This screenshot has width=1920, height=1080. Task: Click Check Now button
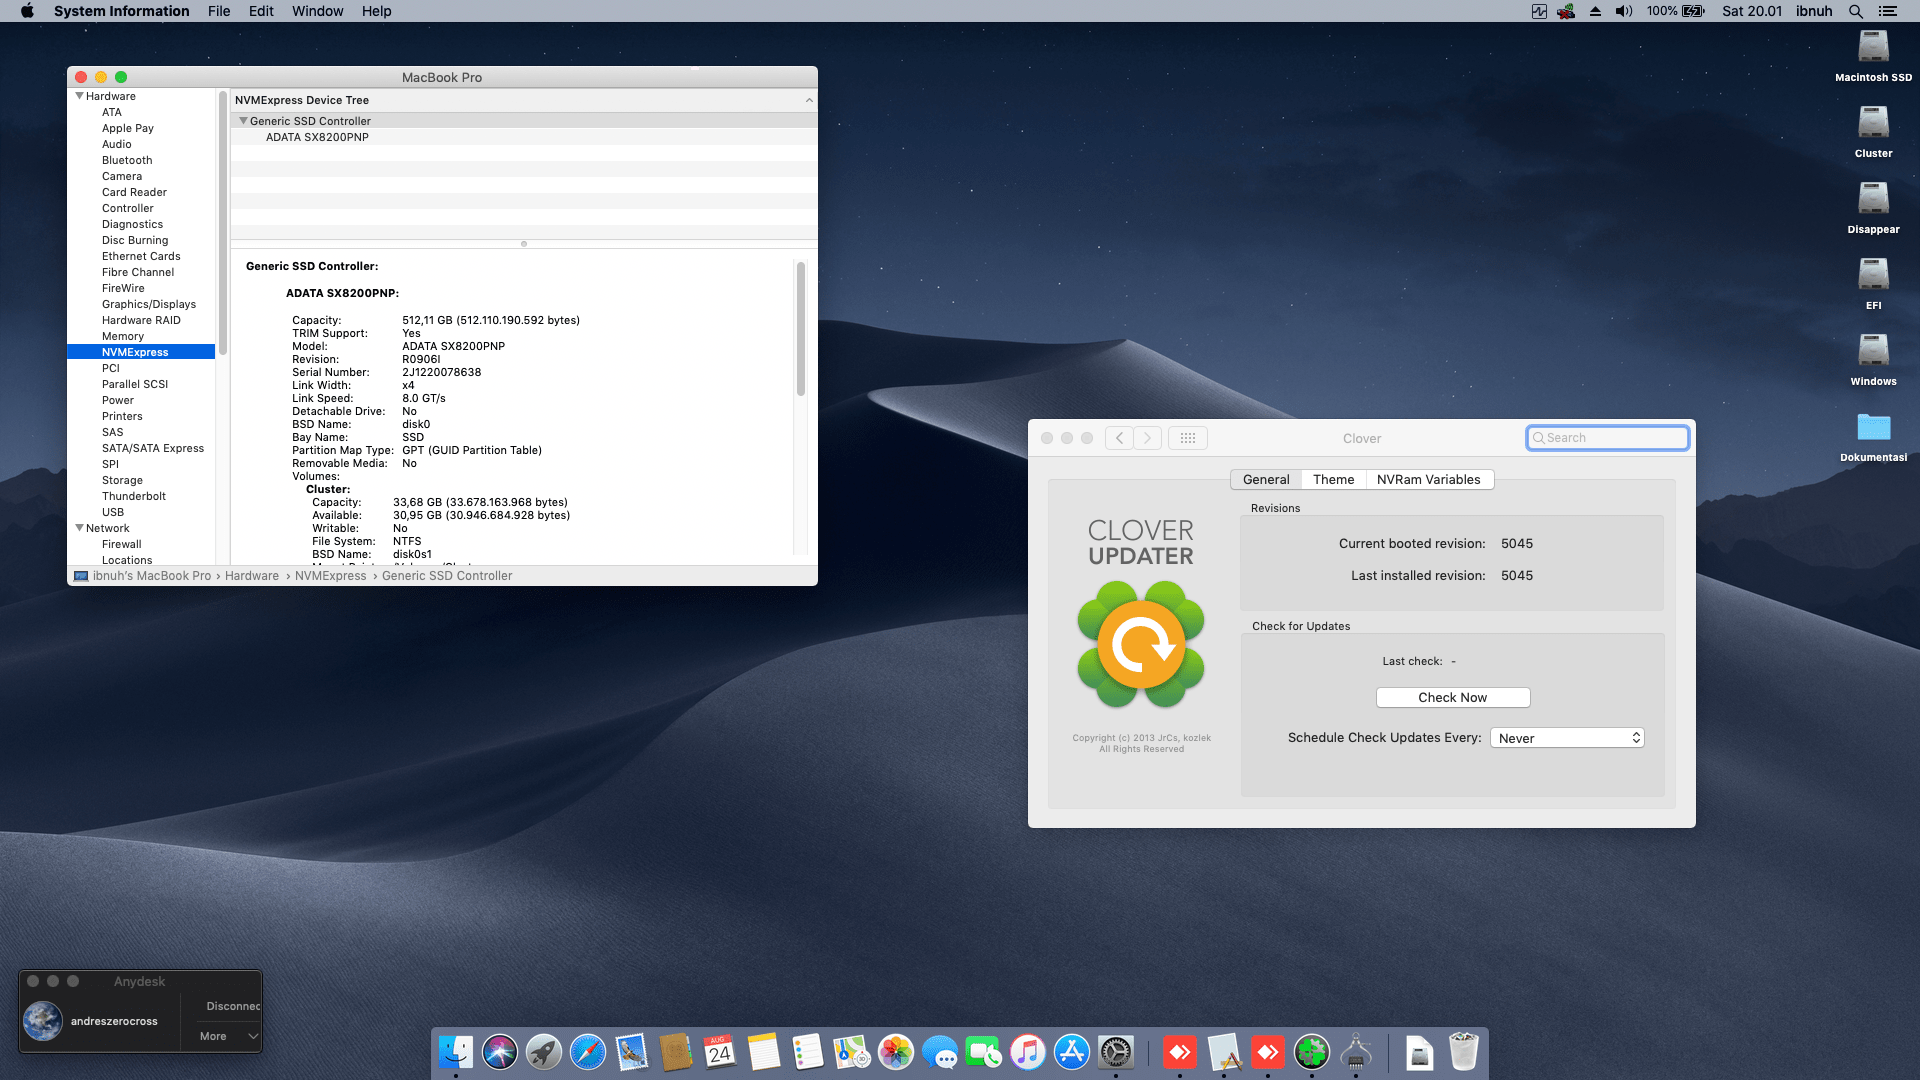(1453, 698)
